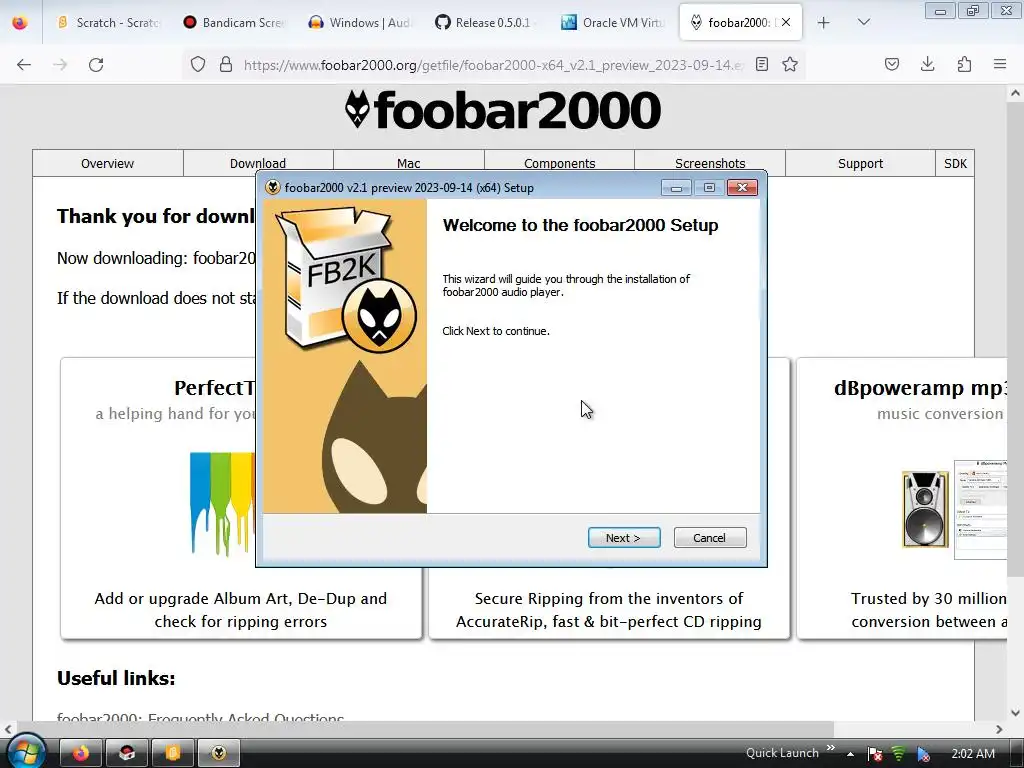Click the setup dialog title bar icon
Screen dimensions: 1024x768
[272, 187]
